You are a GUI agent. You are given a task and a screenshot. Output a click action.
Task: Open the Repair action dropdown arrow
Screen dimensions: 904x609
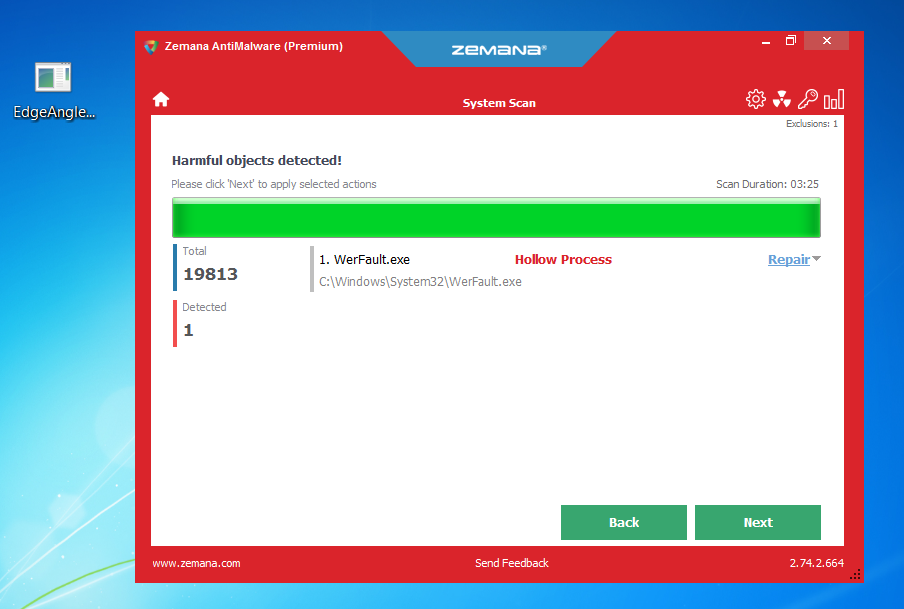point(816,259)
